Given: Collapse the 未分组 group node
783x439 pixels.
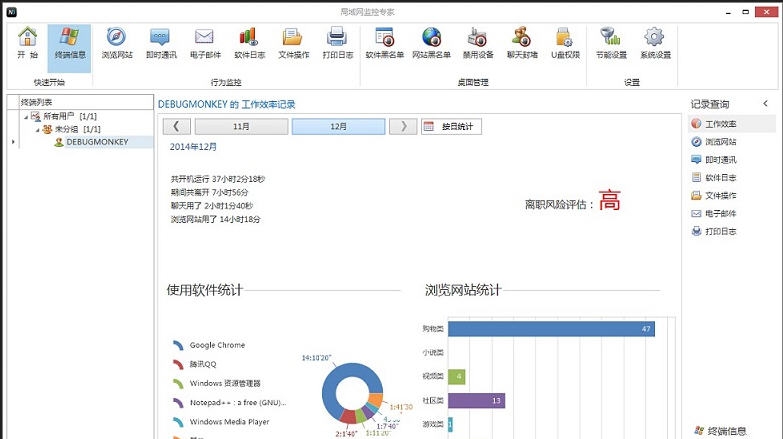Looking at the screenshot, I should click(x=37, y=130).
